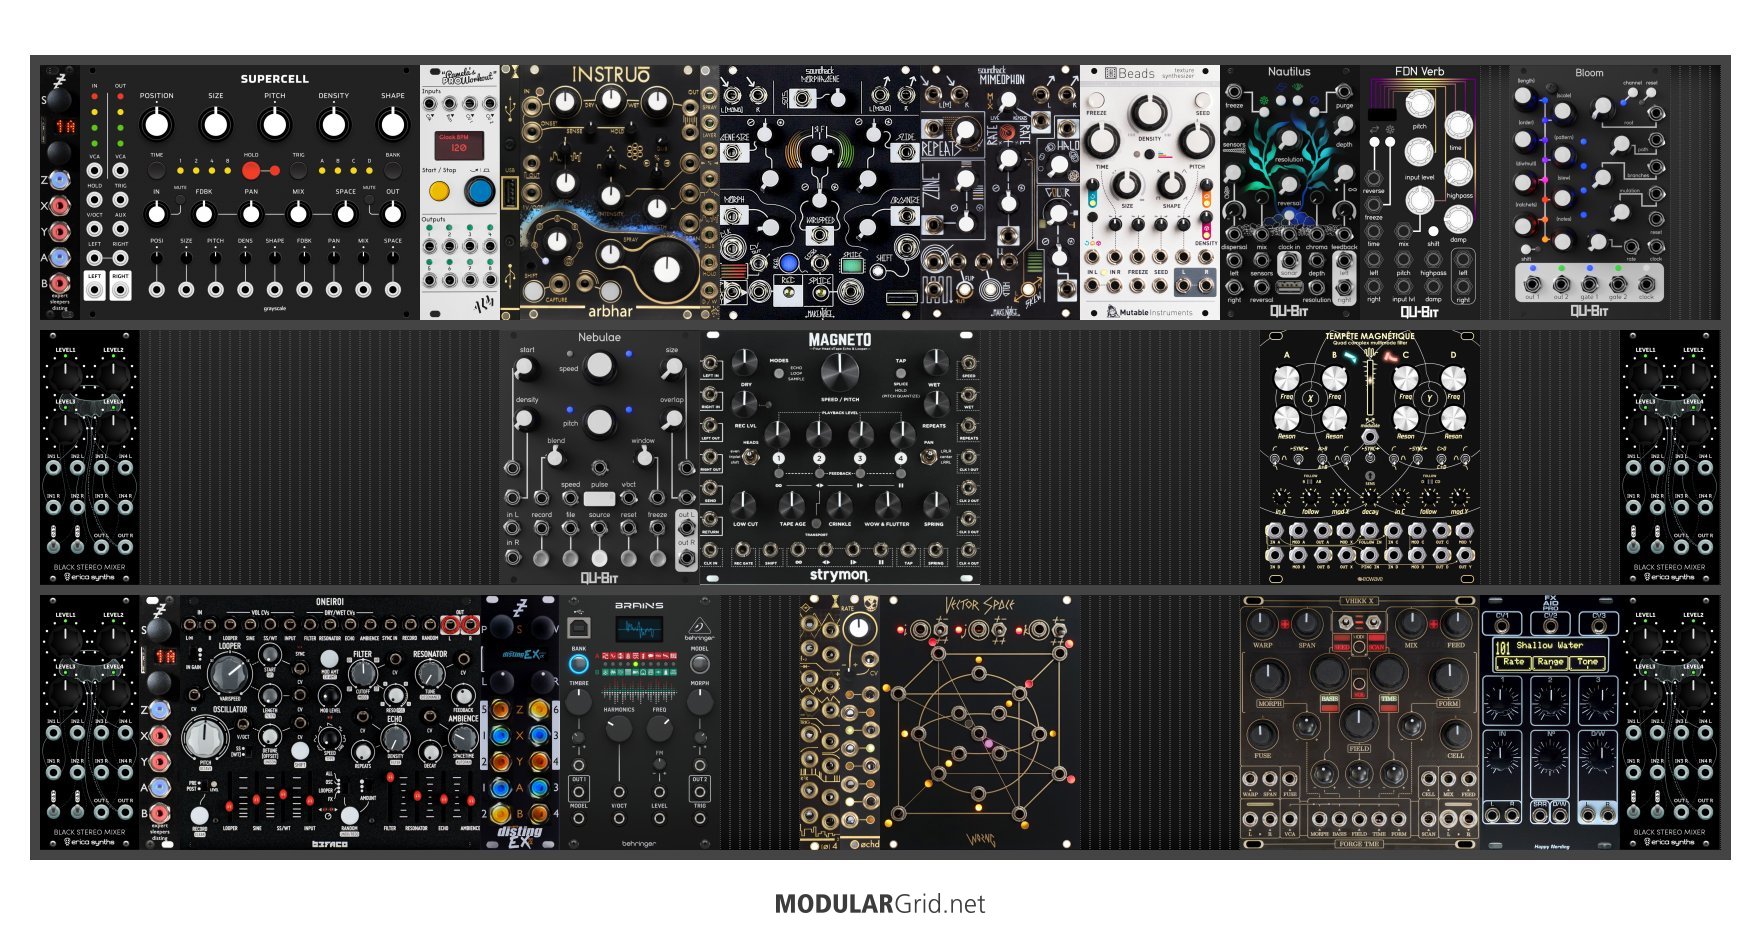This screenshot has width=1761, height=925.
Task: Click the blue BANK button on Behringer Brains
Action: (578, 664)
